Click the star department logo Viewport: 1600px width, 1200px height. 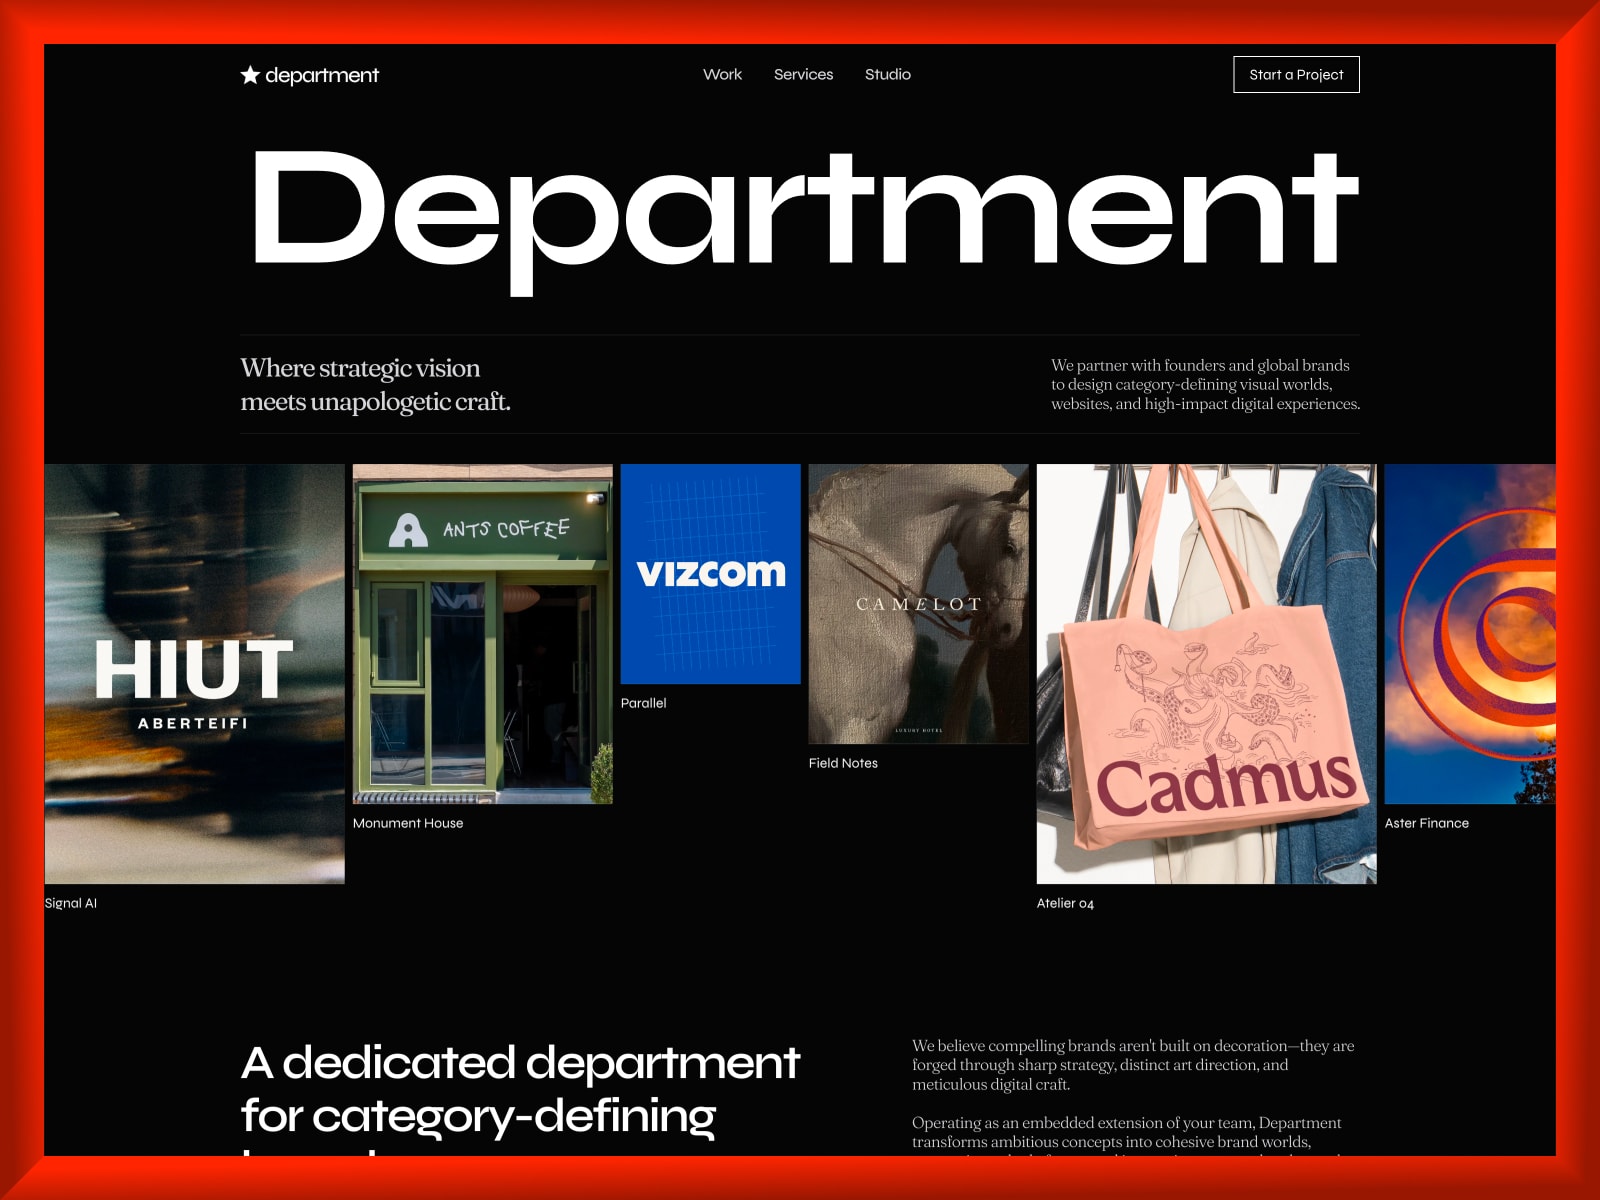[x=310, y=75]
